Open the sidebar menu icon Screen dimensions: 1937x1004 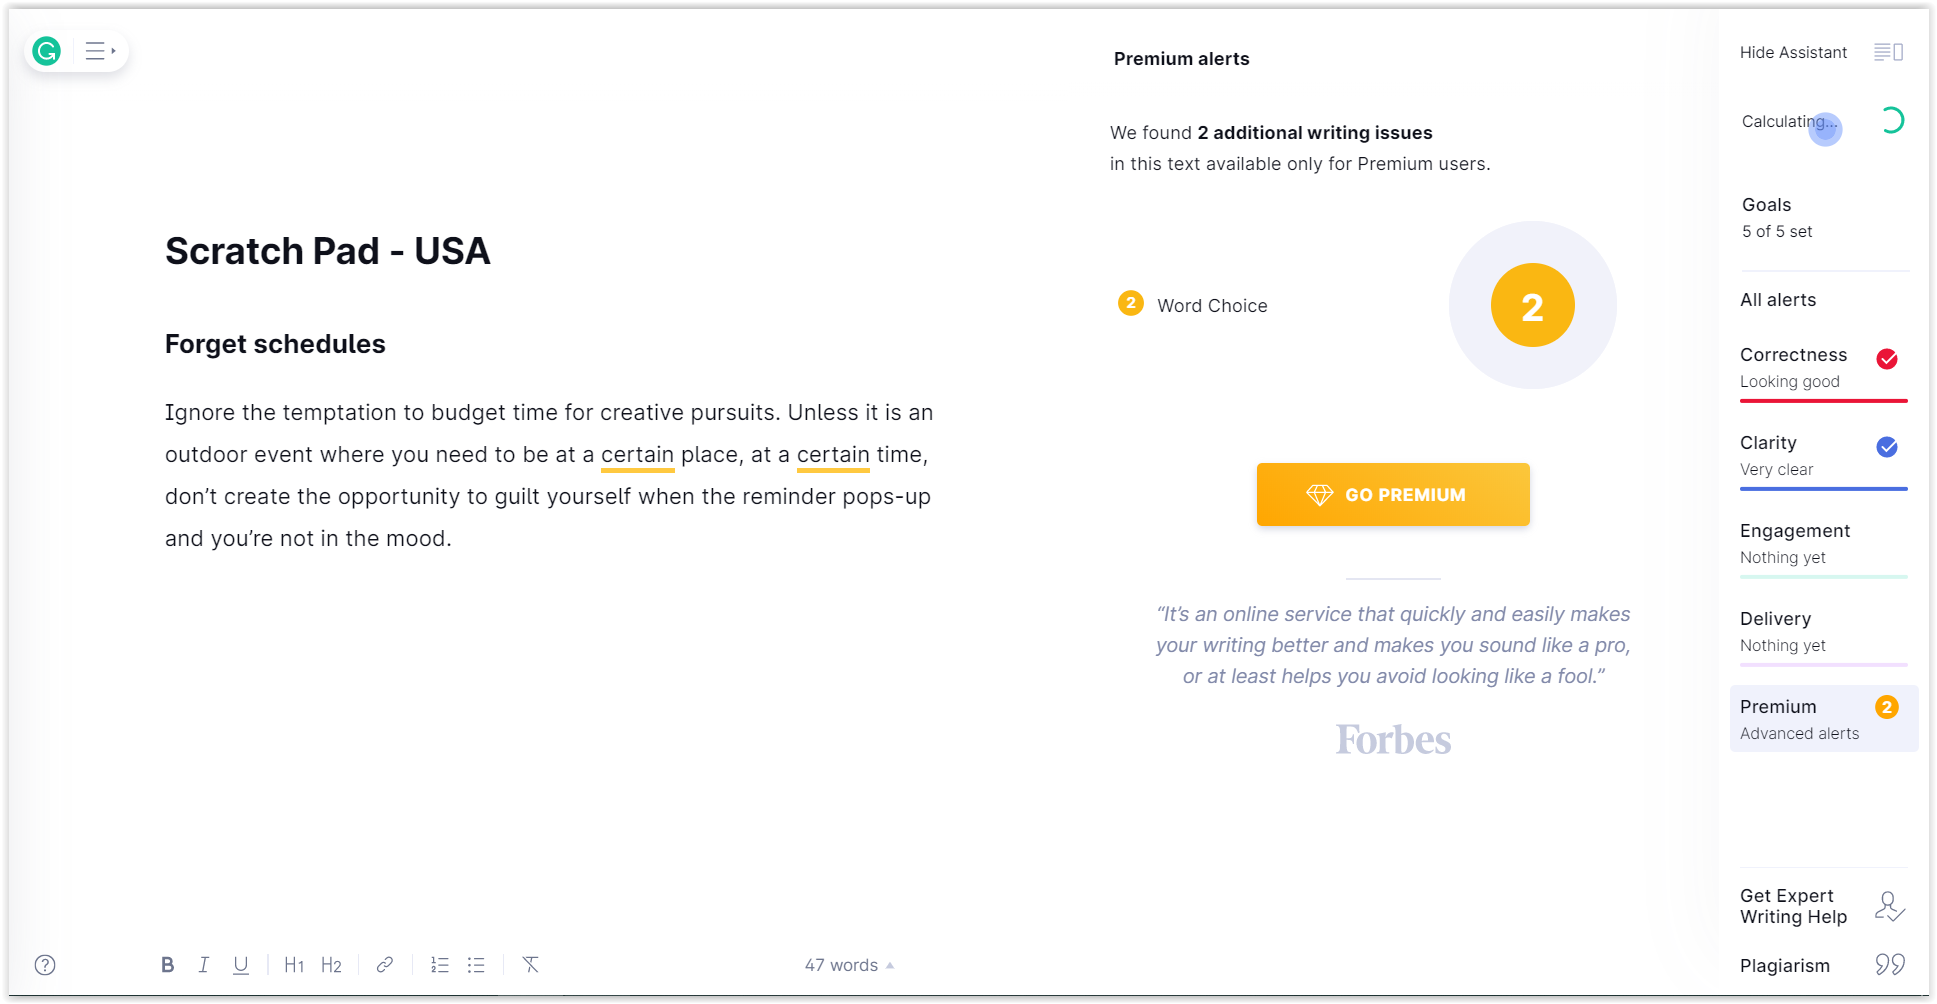[99, 51]
